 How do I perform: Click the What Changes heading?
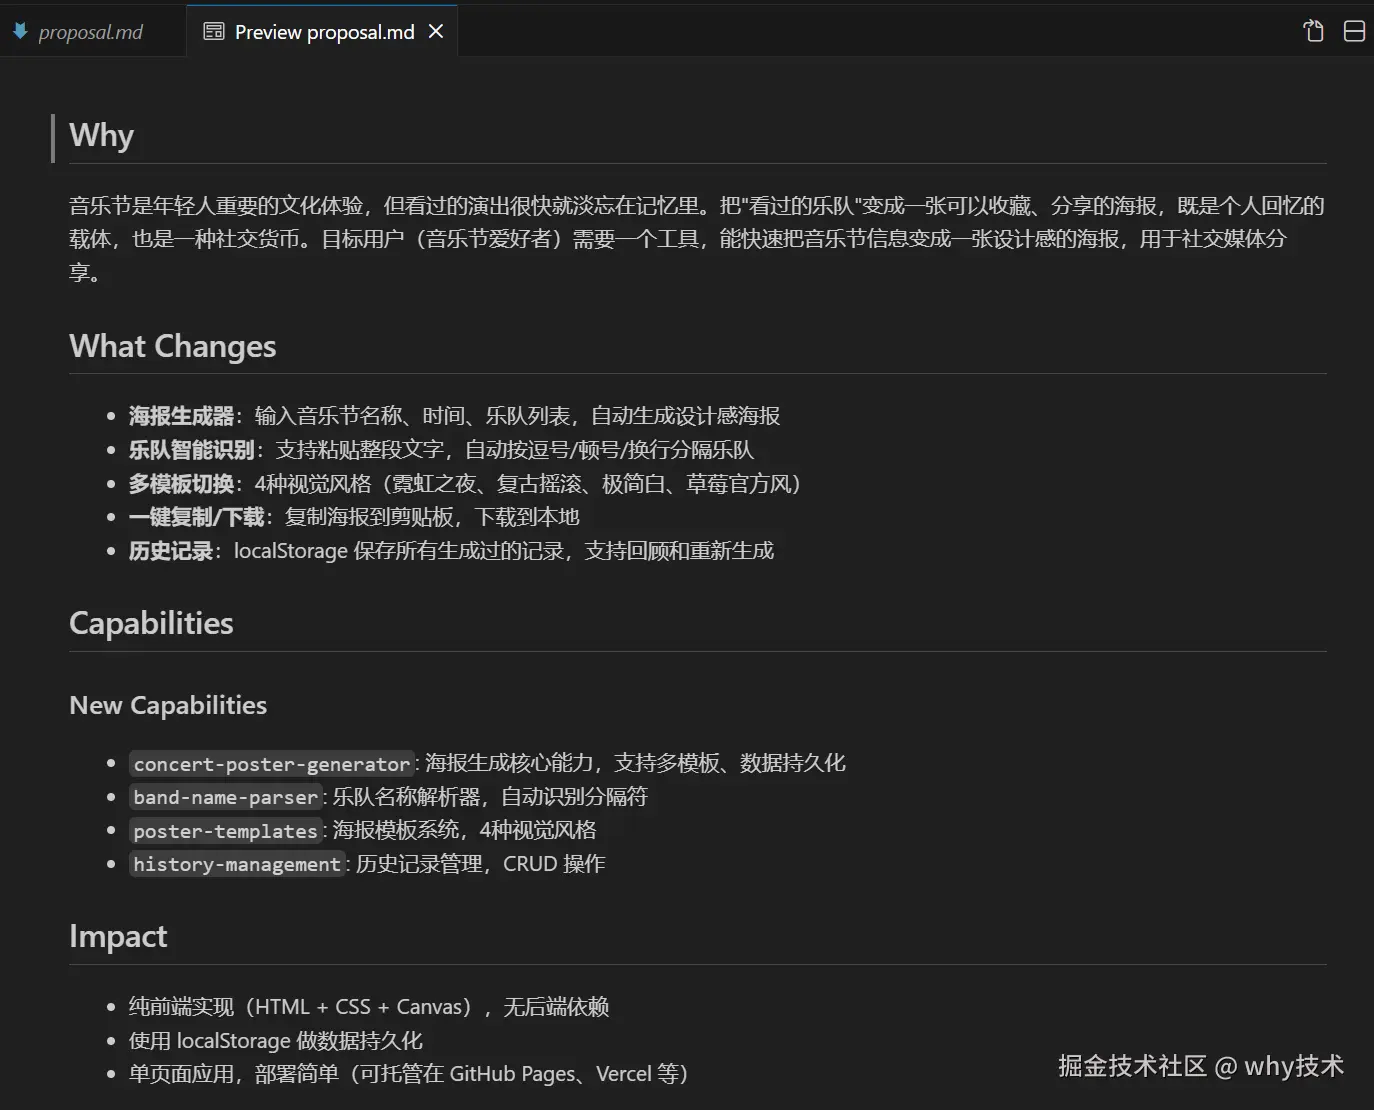pos(172,346)
